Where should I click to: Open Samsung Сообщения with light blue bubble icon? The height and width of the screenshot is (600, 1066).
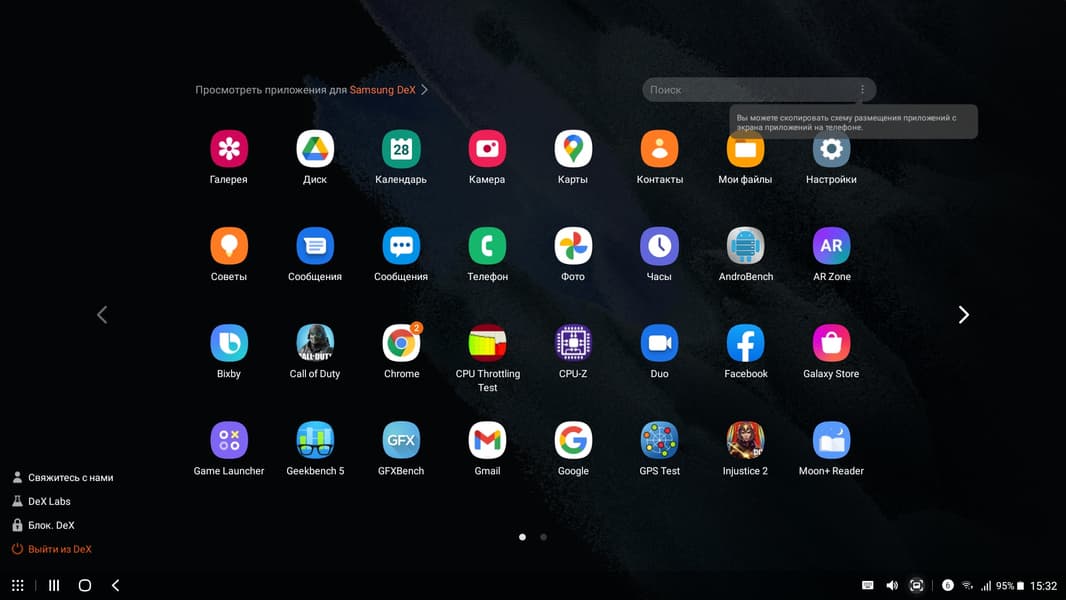[x=401, y=246]
